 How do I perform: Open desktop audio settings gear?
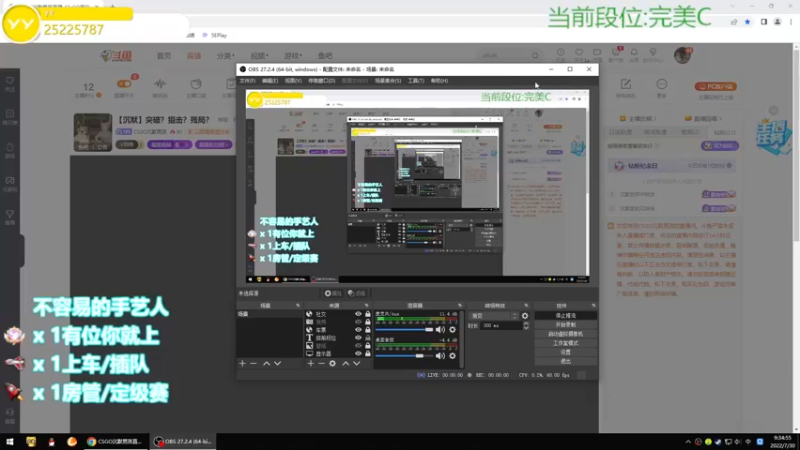452,356
